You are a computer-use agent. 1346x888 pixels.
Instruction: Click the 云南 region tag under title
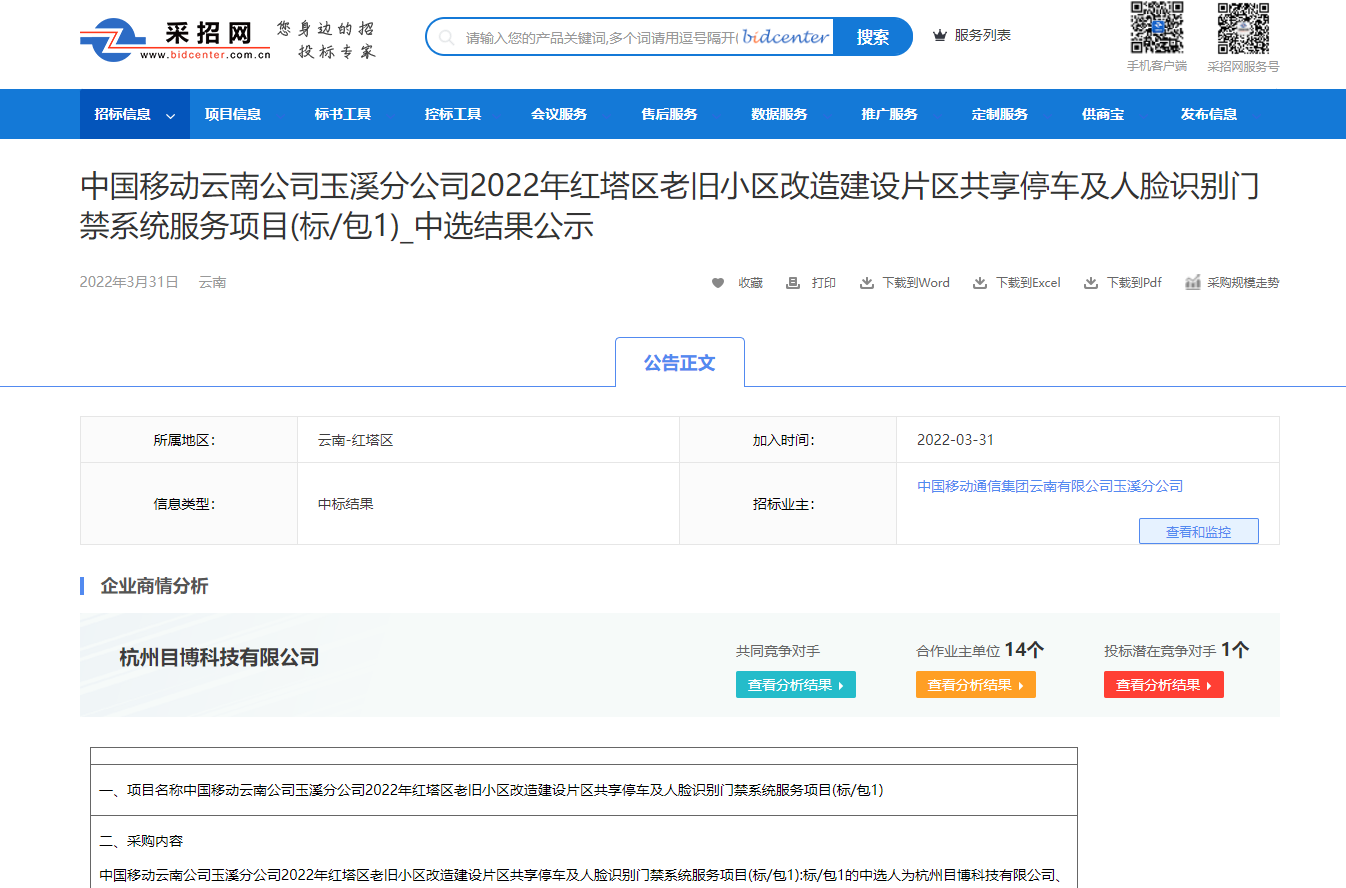(212, 282)
